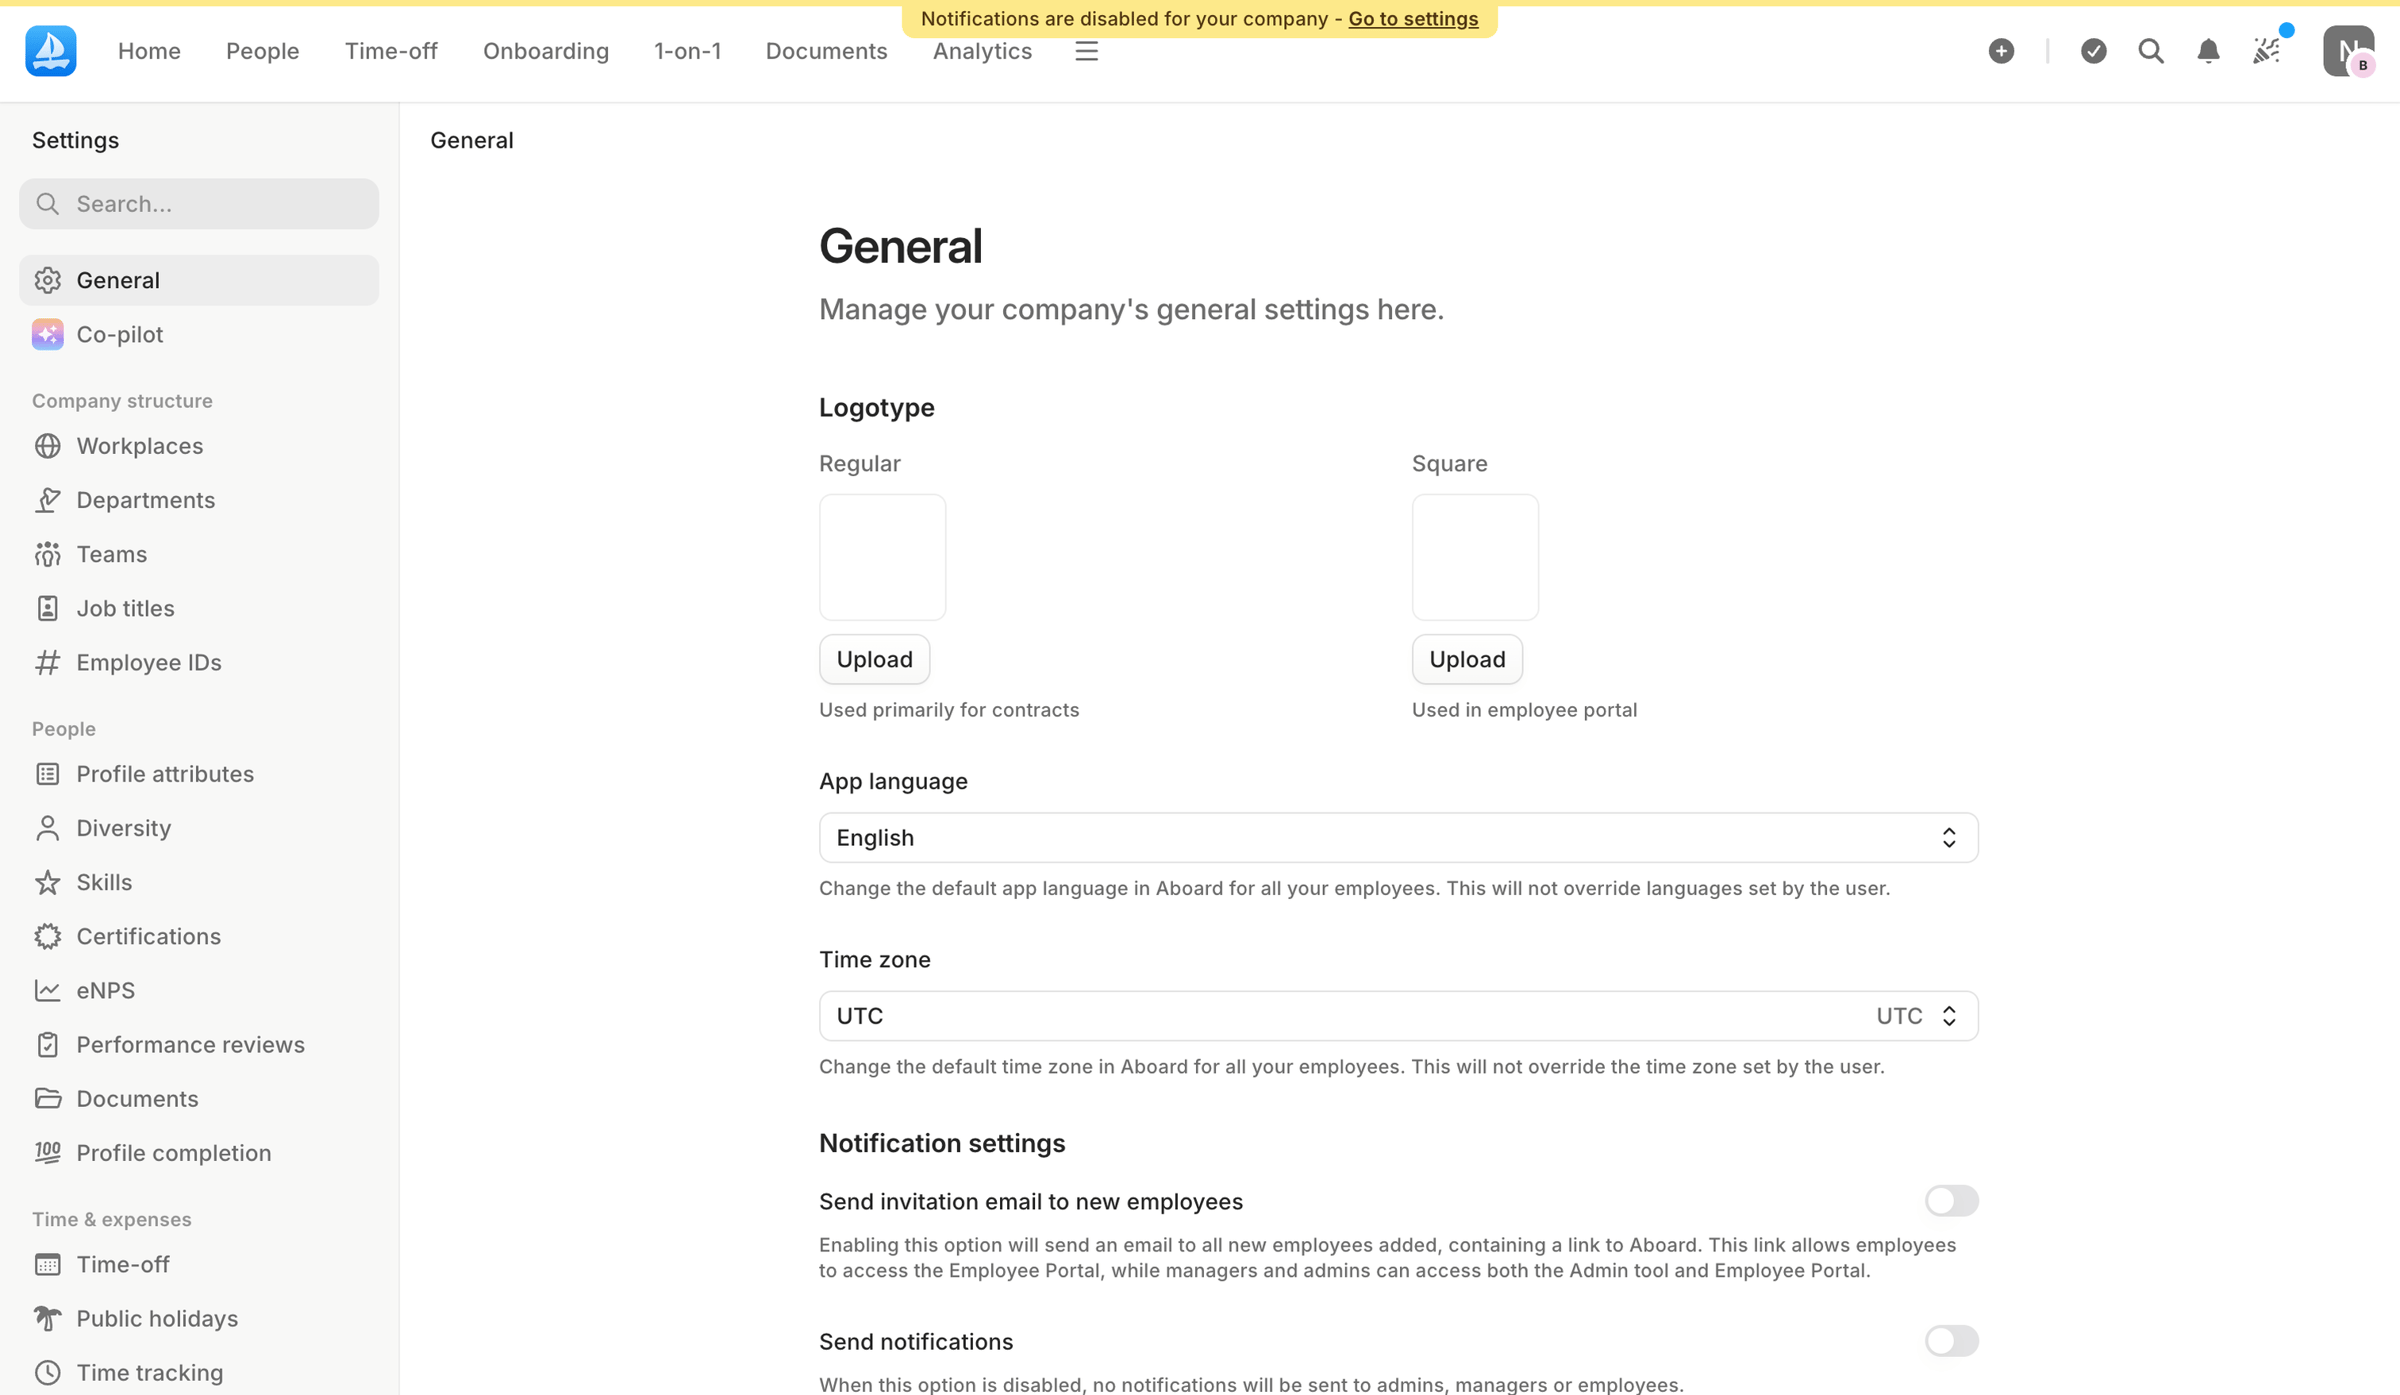
Task: Click the 'App language' field label
Action: pos(893,780)
